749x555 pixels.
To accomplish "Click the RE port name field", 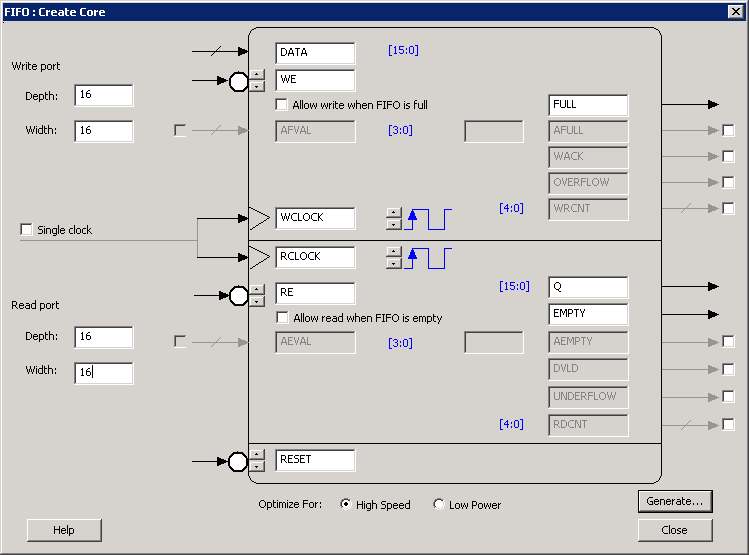I will 315,293.
